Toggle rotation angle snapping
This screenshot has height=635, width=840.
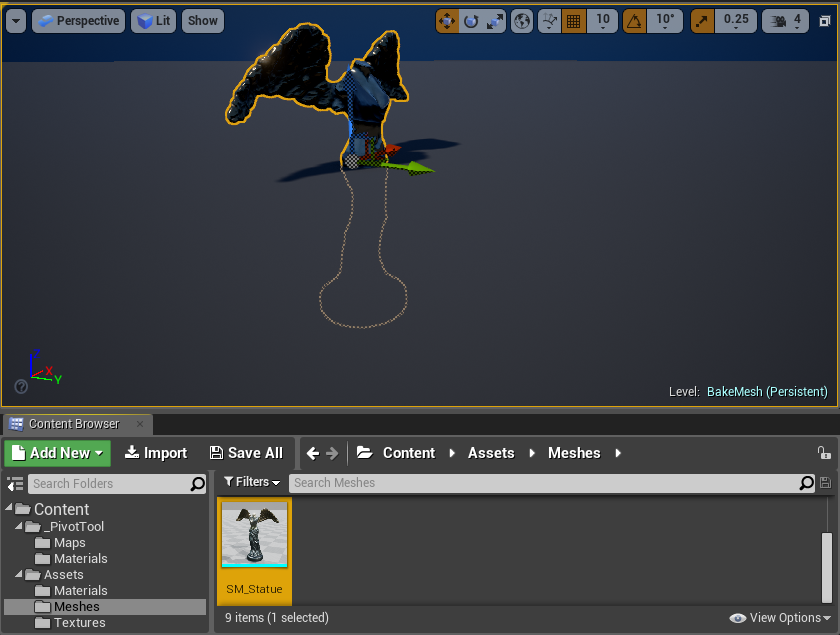point(634,21)
